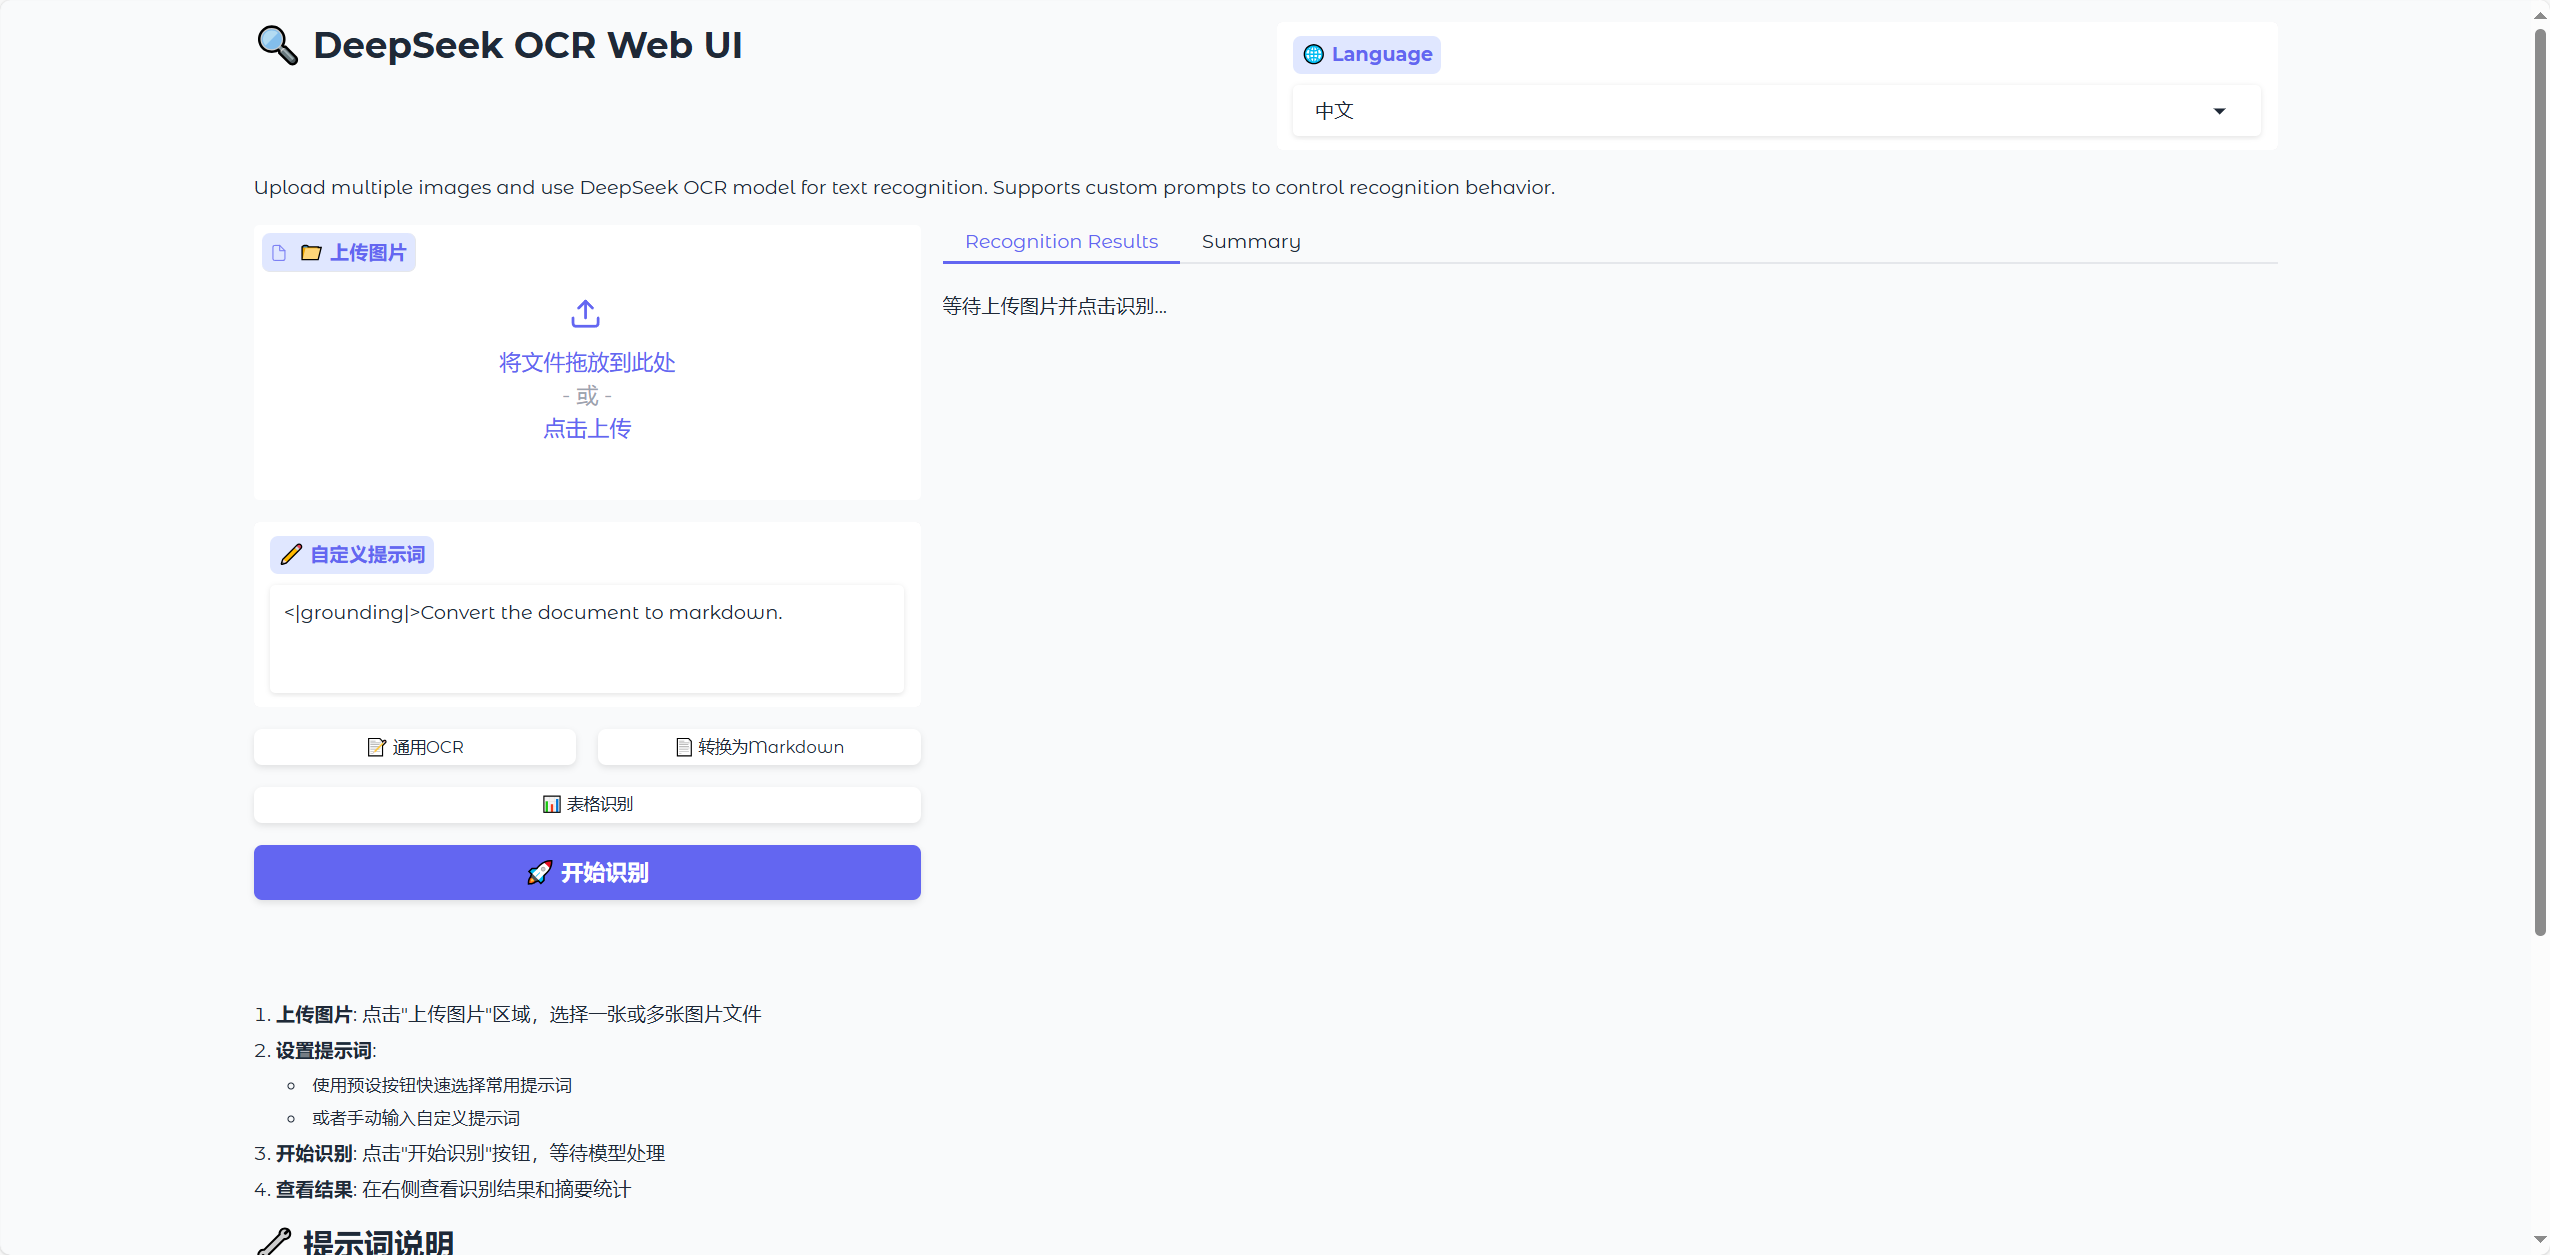
Task: Click the 表格识别 preset button
Action: pos(586,803)
